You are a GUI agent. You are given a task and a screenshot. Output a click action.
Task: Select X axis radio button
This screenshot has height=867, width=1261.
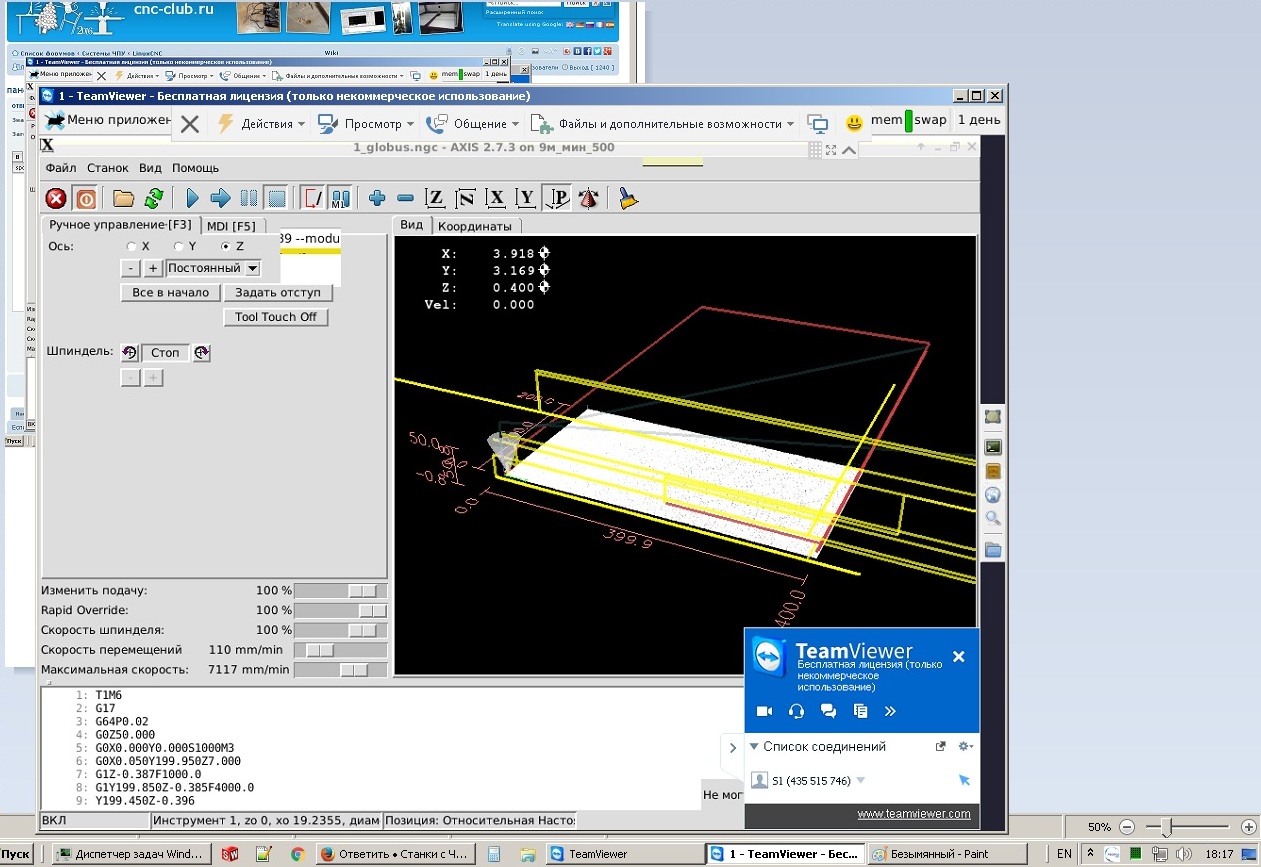[132, 246]
